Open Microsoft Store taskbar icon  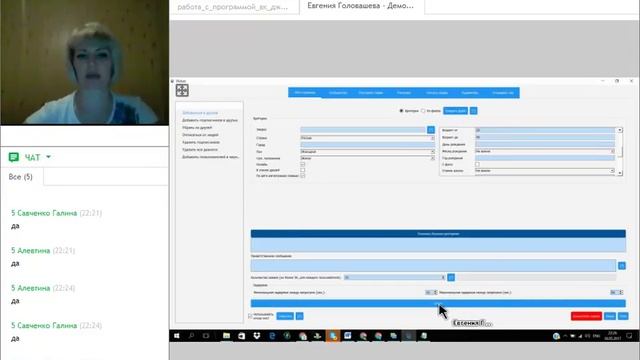coord(242,336)
